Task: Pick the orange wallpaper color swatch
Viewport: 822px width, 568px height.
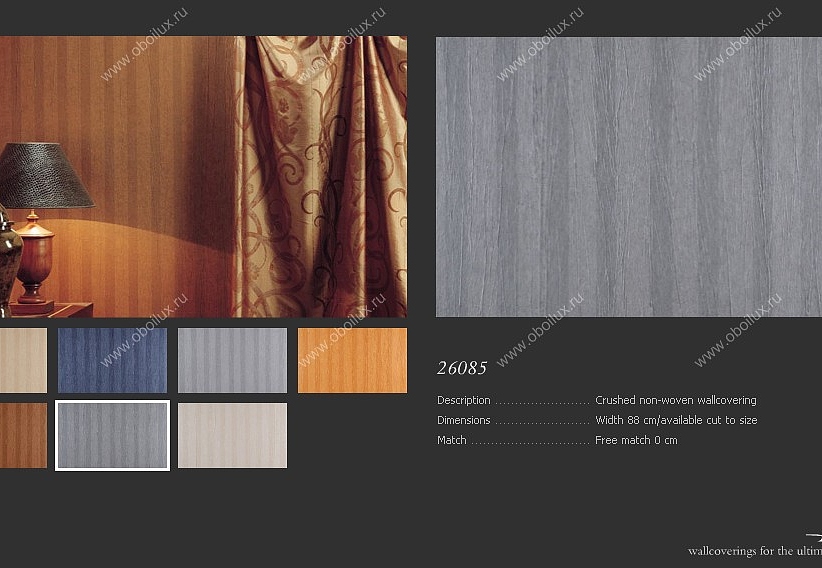Action: (352, 360)
